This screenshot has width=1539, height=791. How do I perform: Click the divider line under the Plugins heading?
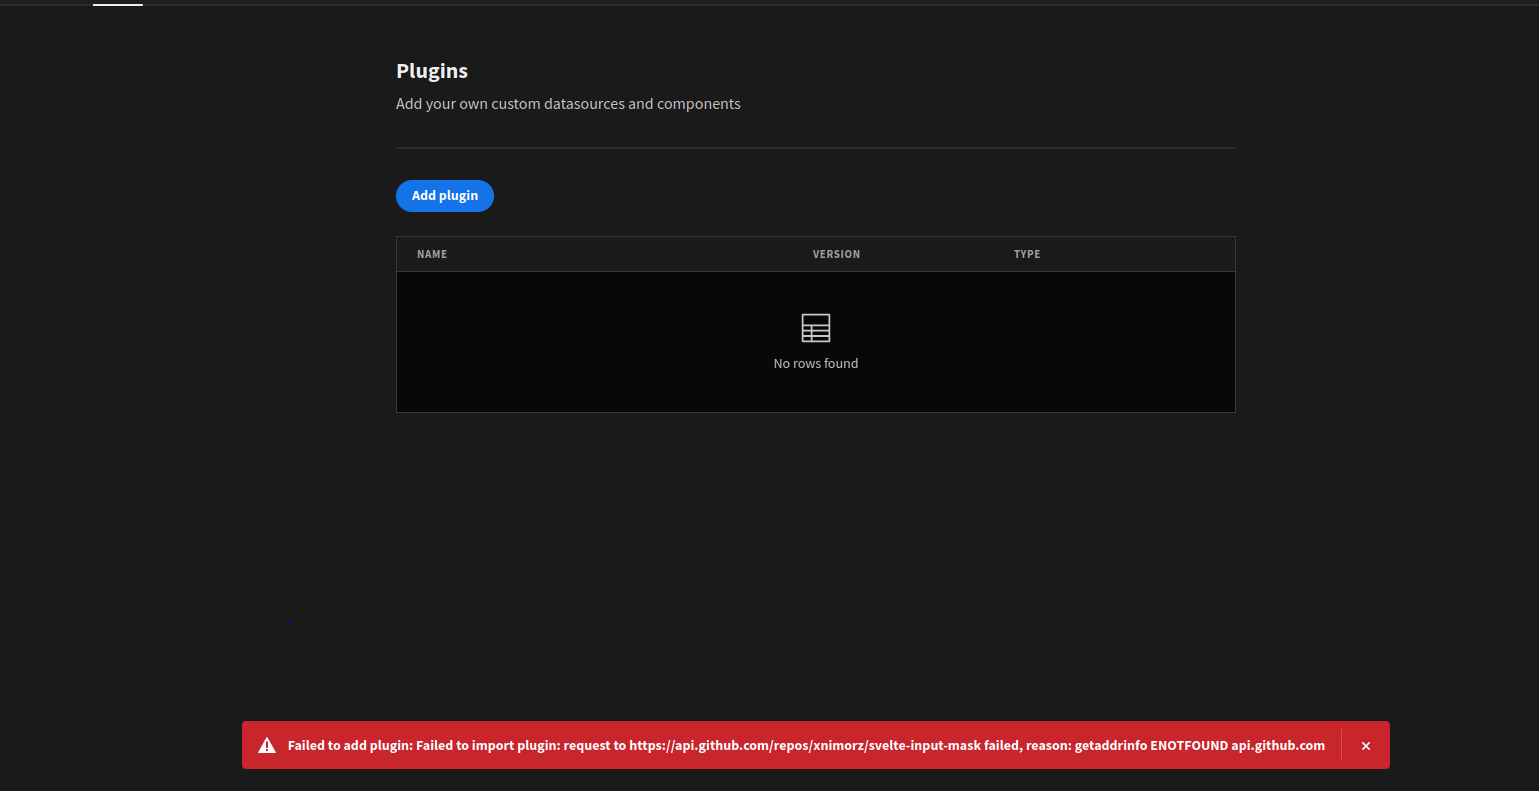(815, 147)
